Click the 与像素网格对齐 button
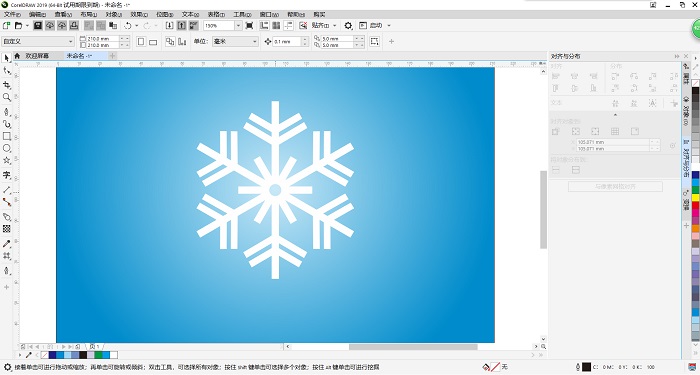 pos(615,187)
